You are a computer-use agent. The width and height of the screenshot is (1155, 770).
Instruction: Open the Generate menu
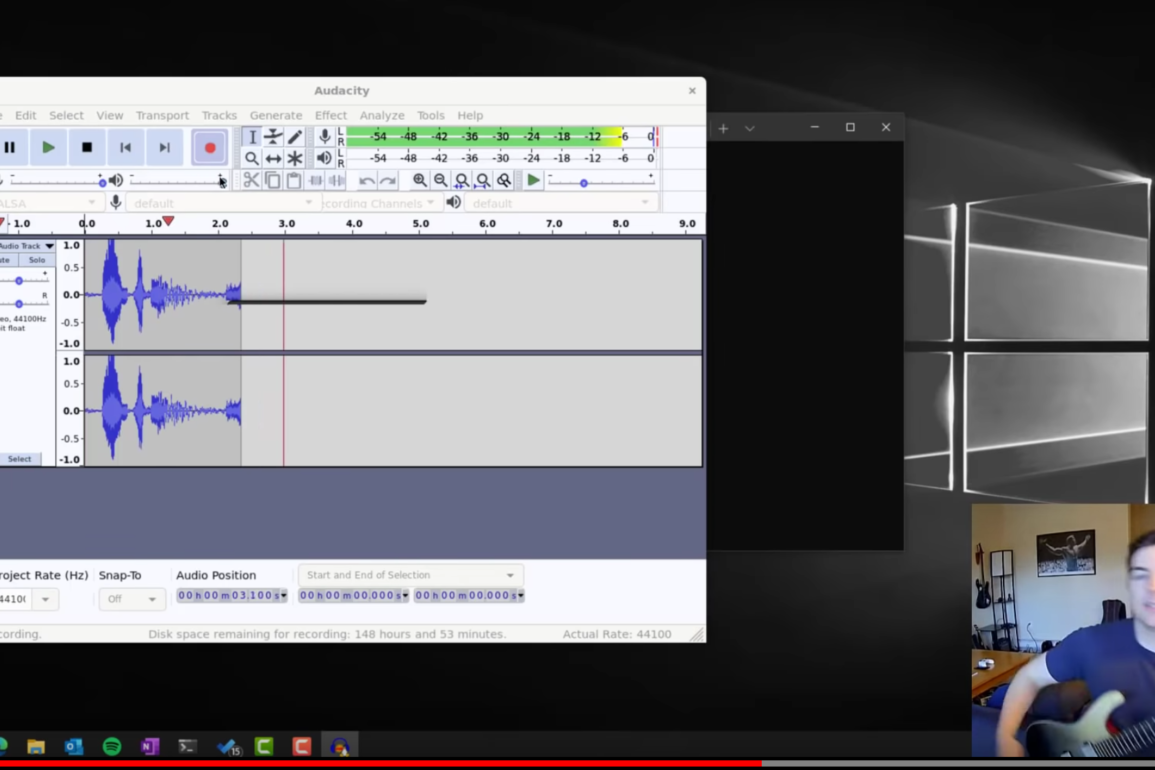coord(276,116)
